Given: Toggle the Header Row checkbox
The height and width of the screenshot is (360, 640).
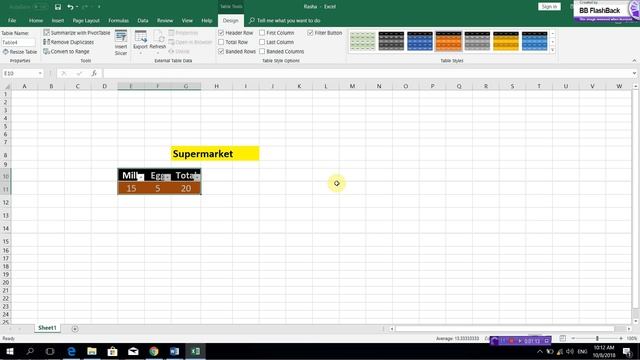Looking at the screenshot, I should [x=221, y=33].
